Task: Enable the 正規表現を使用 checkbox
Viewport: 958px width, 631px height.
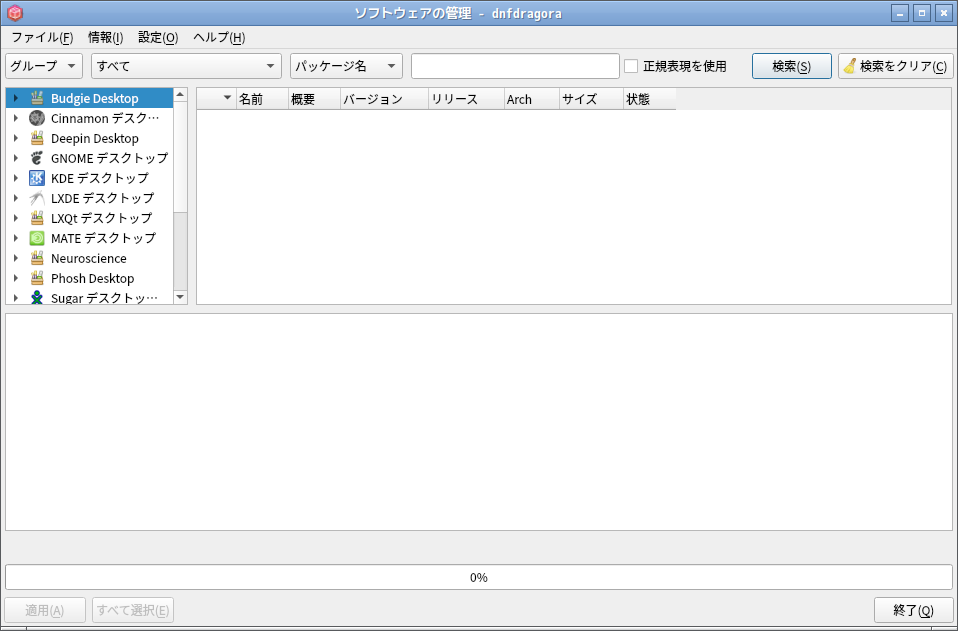Action: pos(631,66)
